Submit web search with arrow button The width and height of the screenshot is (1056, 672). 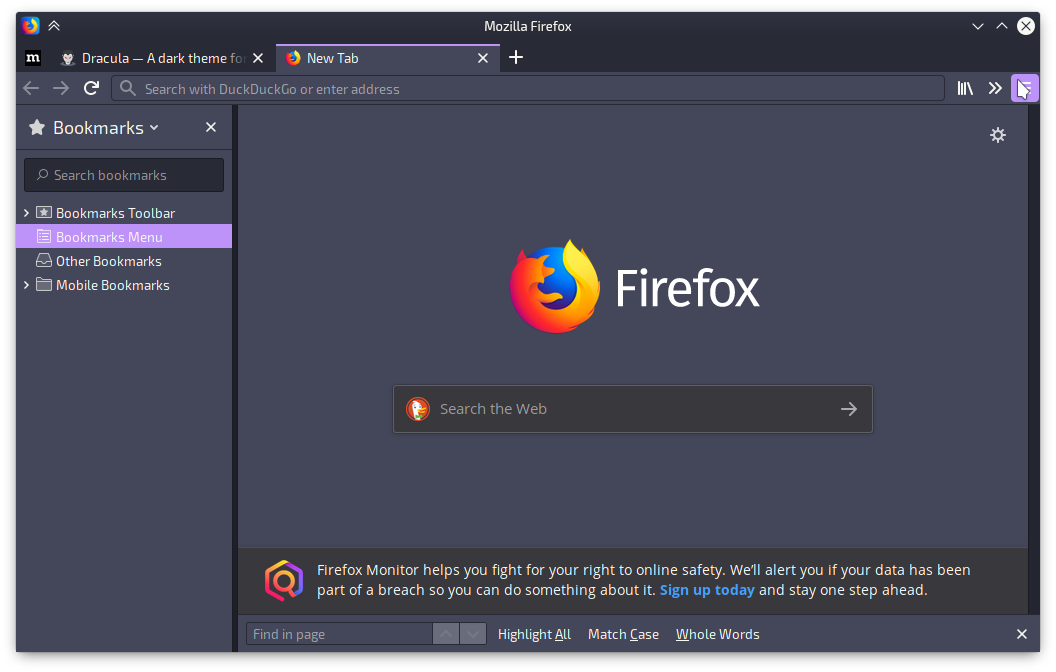pyautogui.click(x=849, y=409)
